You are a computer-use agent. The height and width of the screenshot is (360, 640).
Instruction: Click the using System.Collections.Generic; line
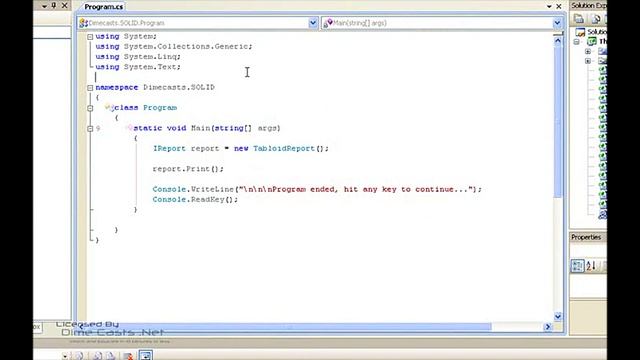point(174,47)
